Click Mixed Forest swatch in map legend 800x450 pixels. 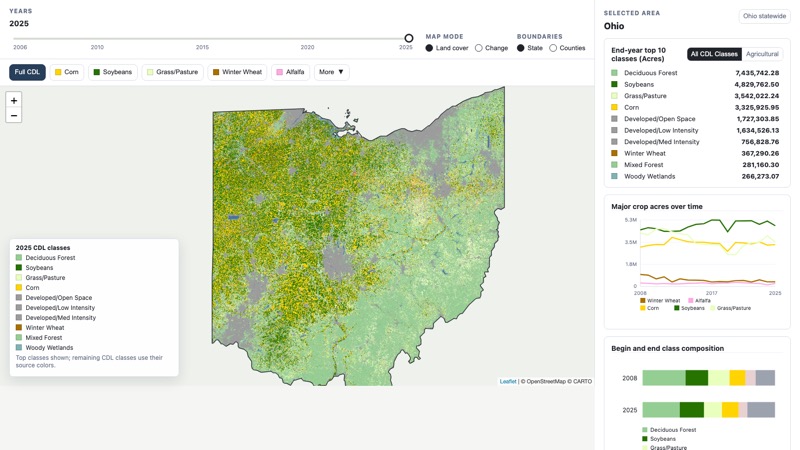tap(19, 338)
